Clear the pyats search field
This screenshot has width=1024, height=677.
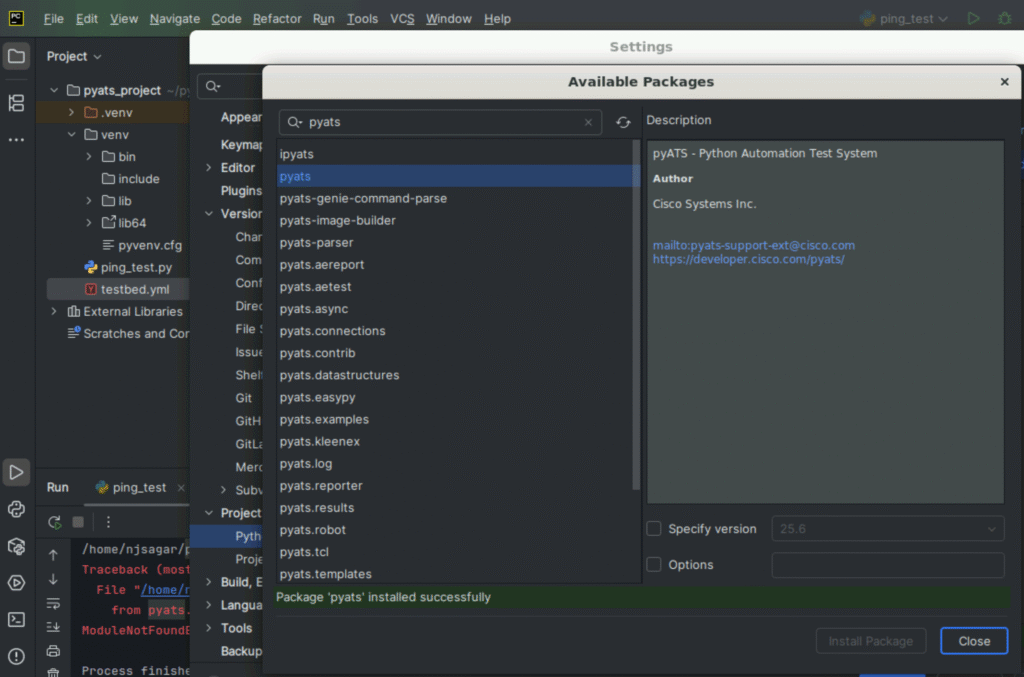588,122
